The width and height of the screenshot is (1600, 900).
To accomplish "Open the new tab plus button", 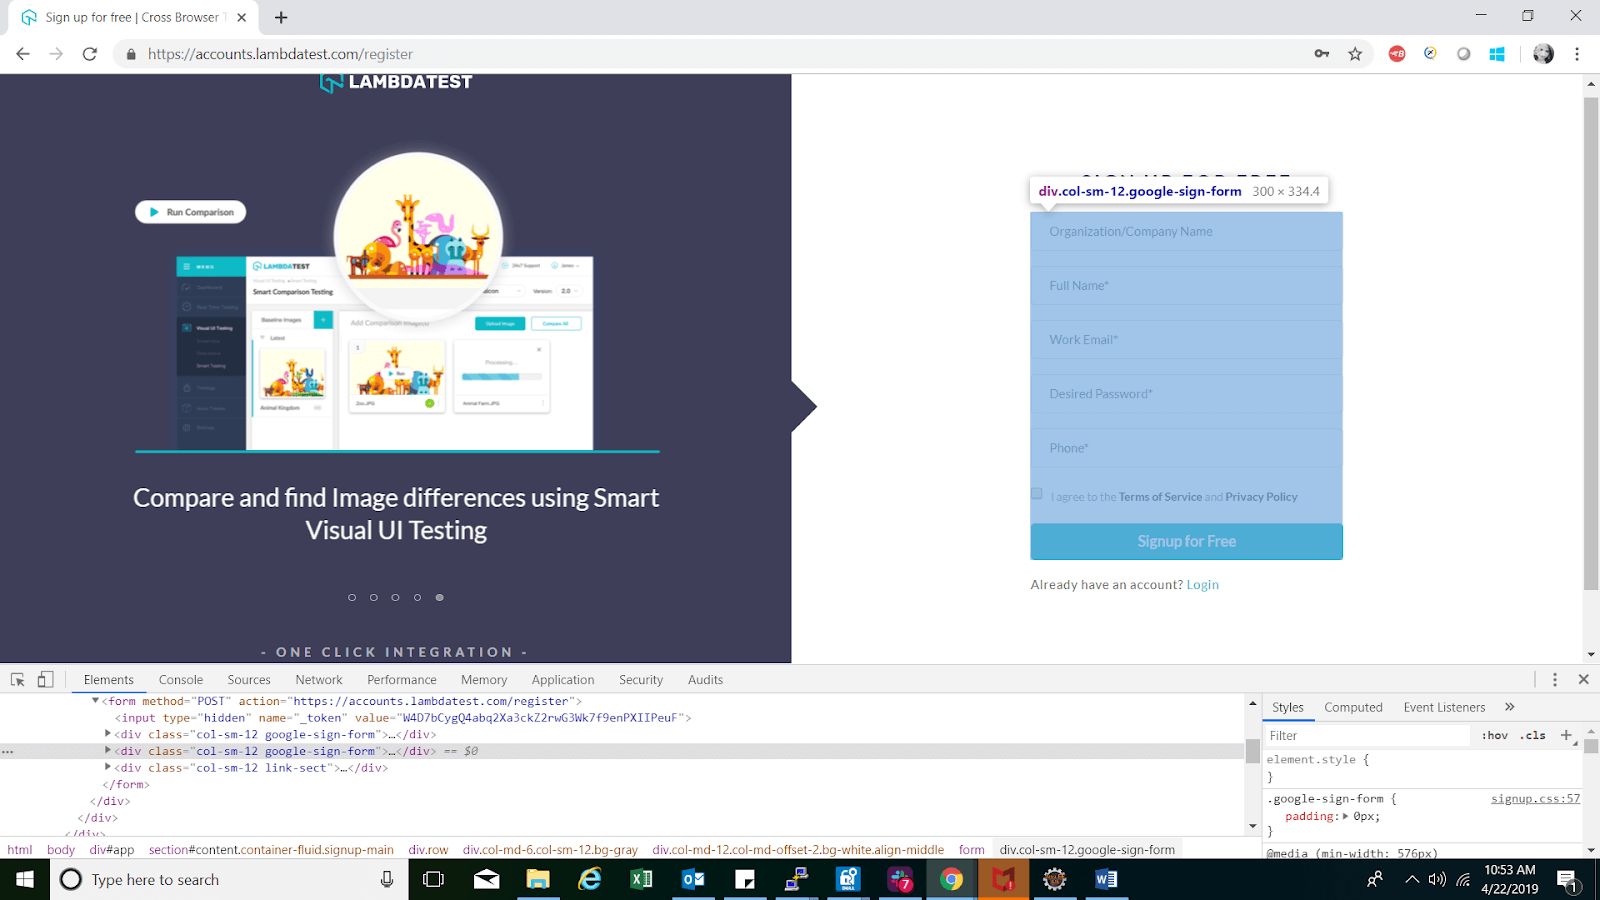I will coord(281,17).
